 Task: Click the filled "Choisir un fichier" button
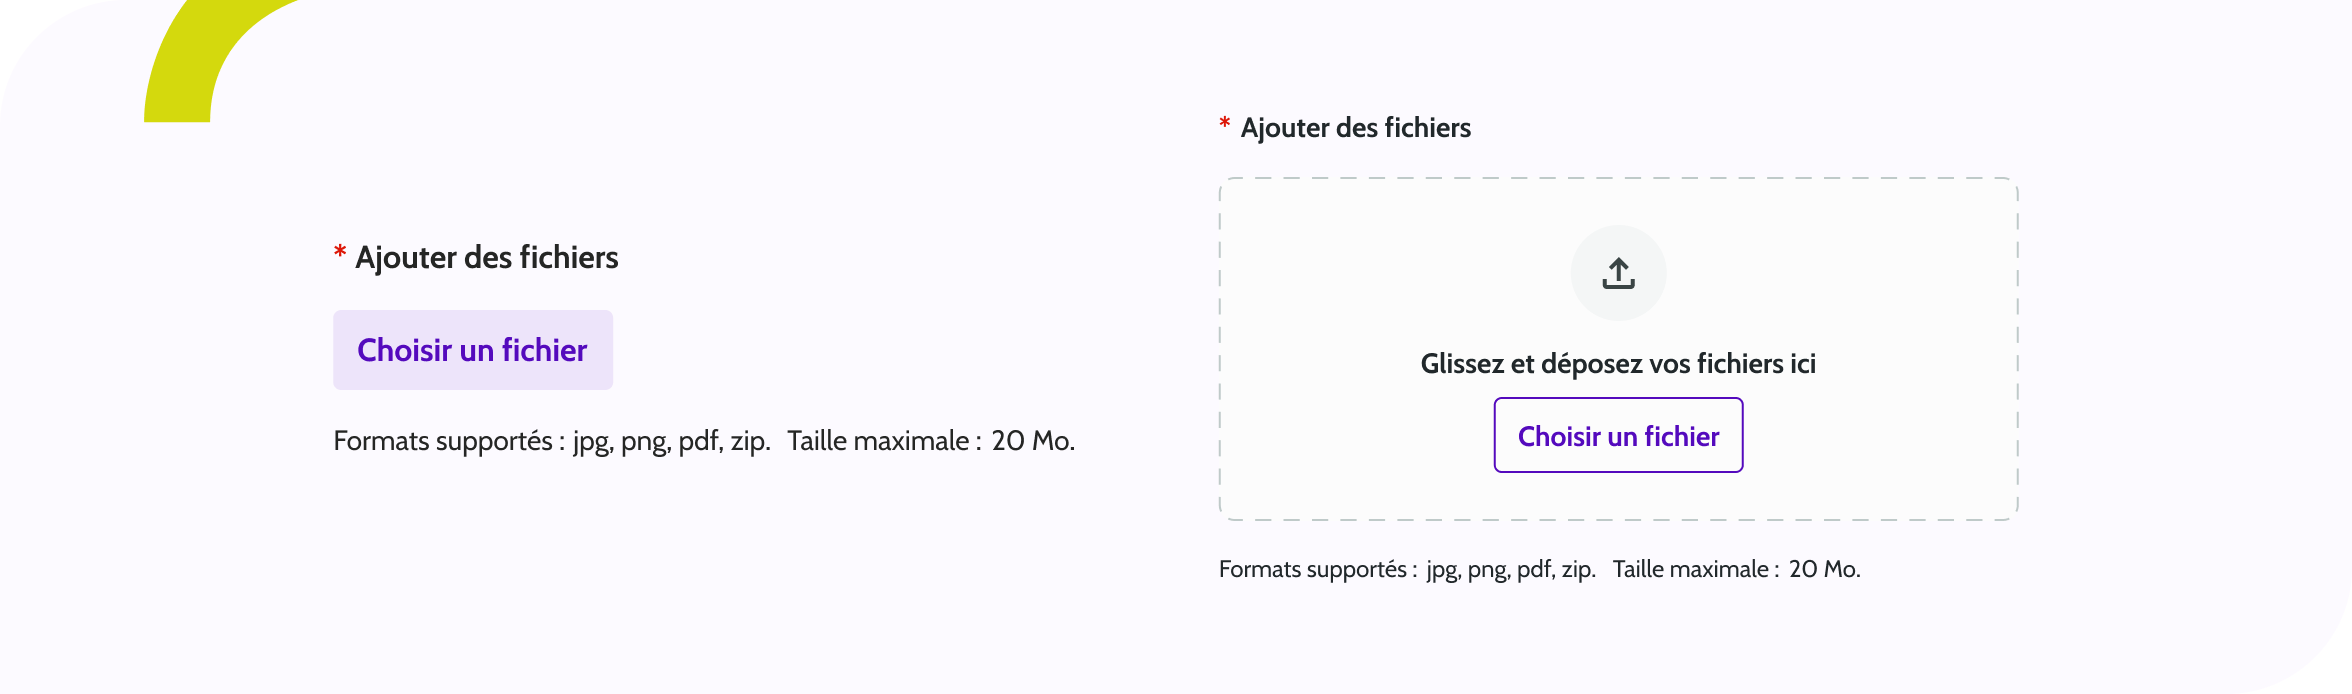(472, 350)
